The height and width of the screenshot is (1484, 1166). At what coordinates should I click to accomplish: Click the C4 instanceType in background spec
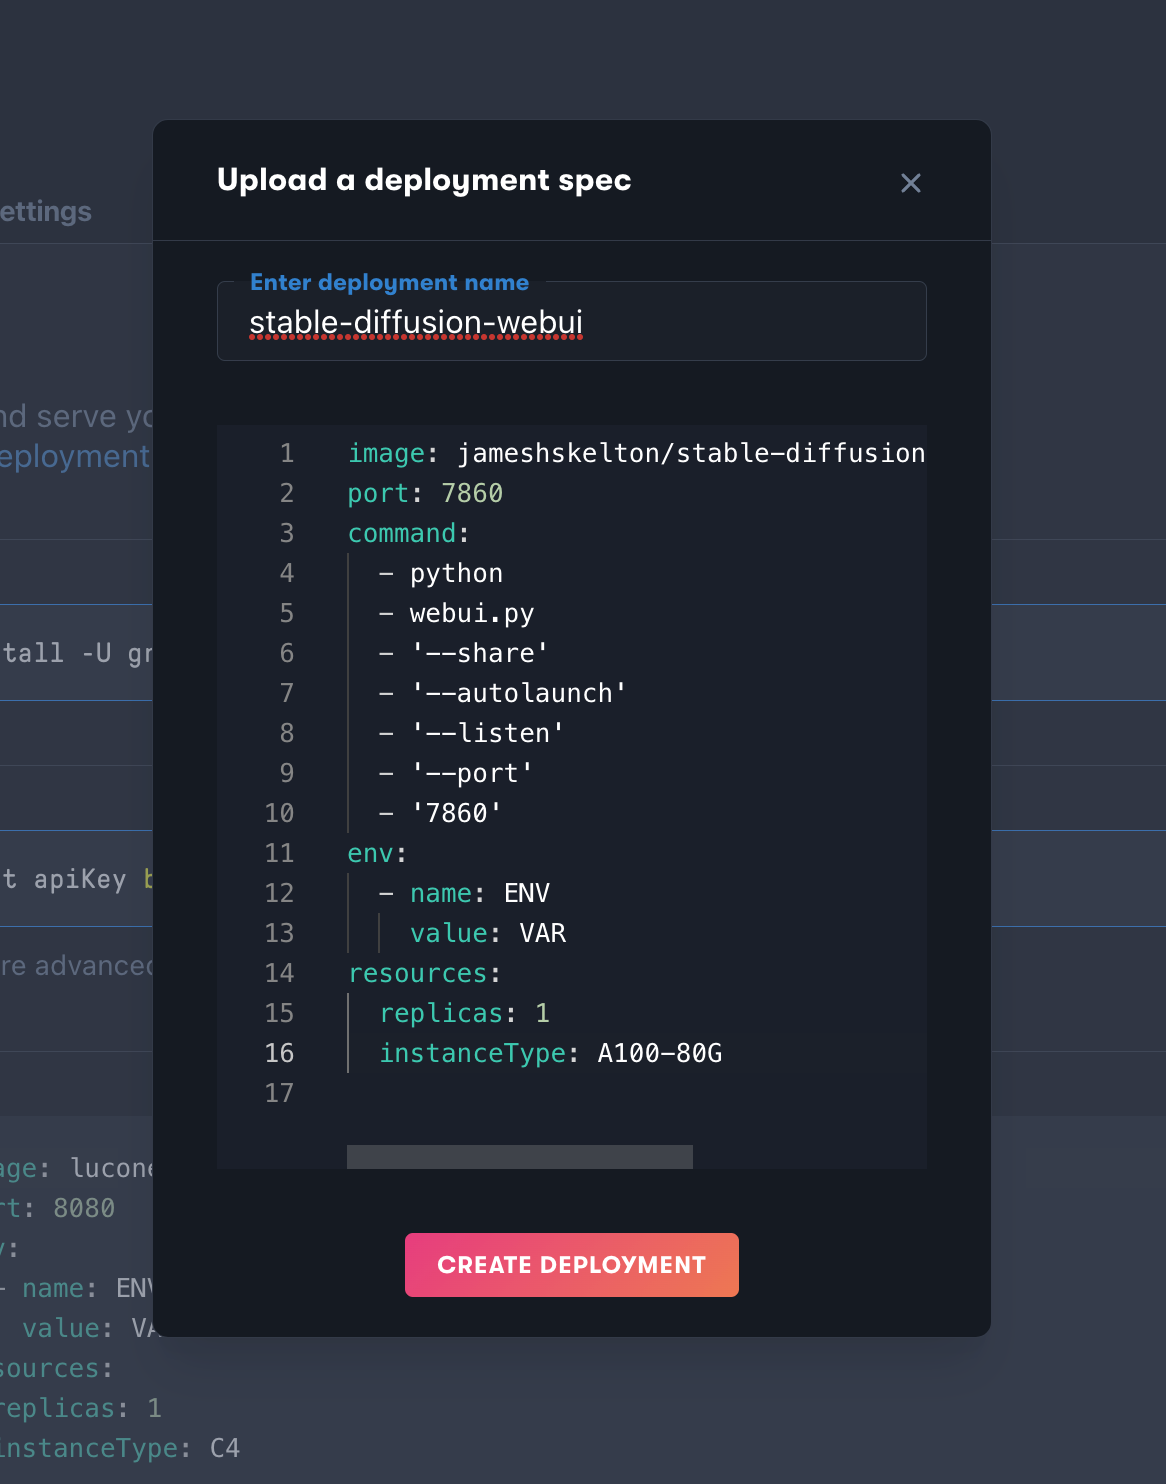(225, 1448)
